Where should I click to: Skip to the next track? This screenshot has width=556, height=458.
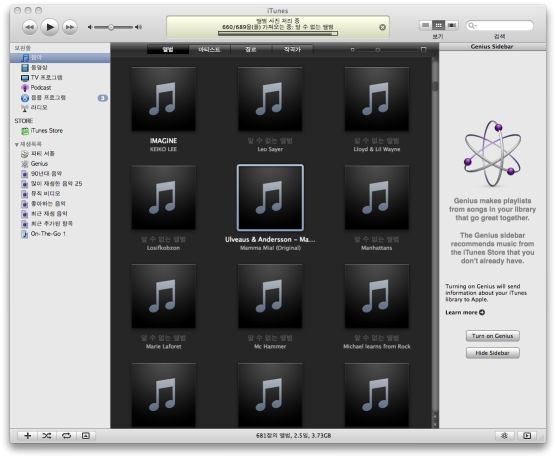(x=70, y=27)
